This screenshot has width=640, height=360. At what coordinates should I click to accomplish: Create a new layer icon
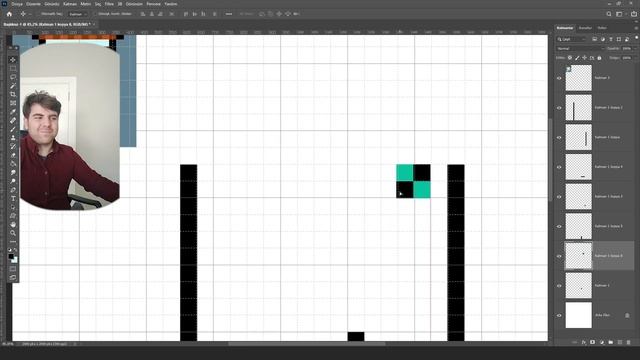coord(620,342)
